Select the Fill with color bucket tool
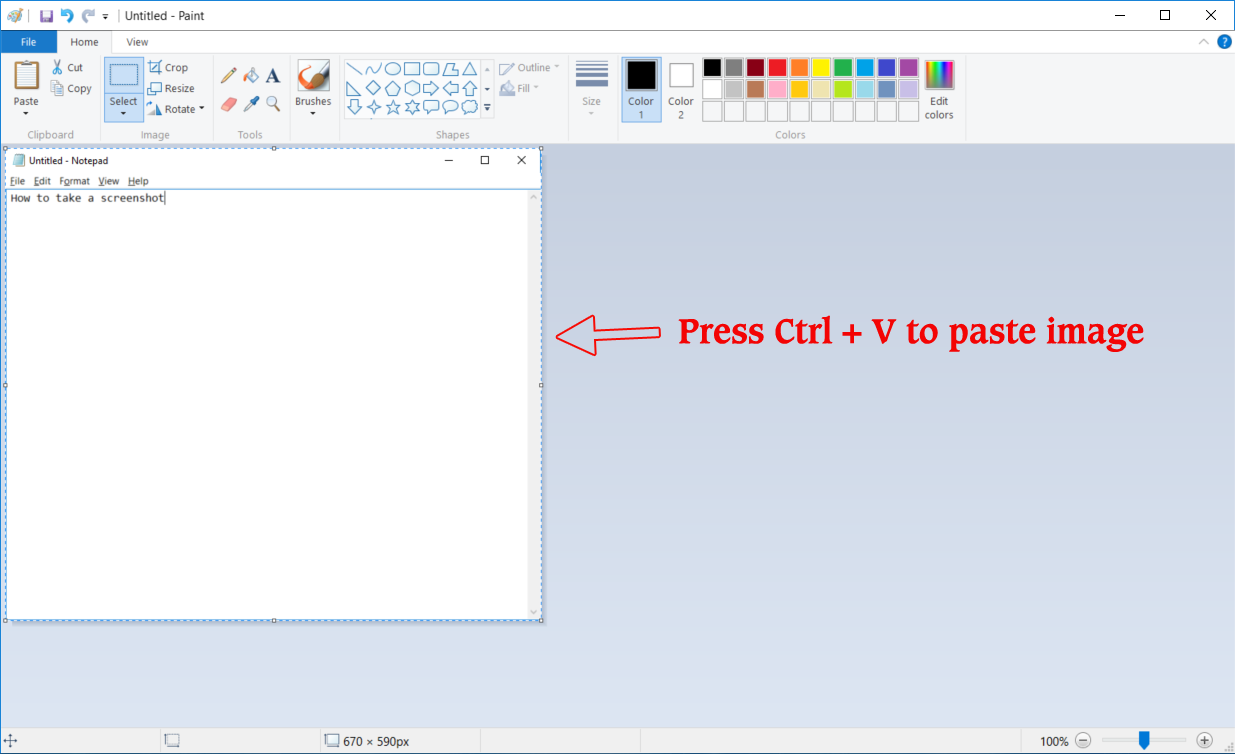The height and width of the screenshot is (754, 1235). [251, 75]
